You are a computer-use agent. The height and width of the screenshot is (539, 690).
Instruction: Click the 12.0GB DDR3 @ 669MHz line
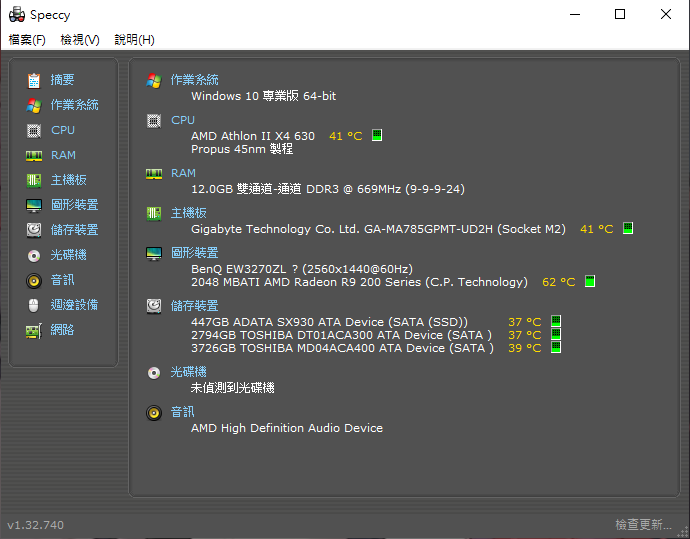click(x=328, y=189)
